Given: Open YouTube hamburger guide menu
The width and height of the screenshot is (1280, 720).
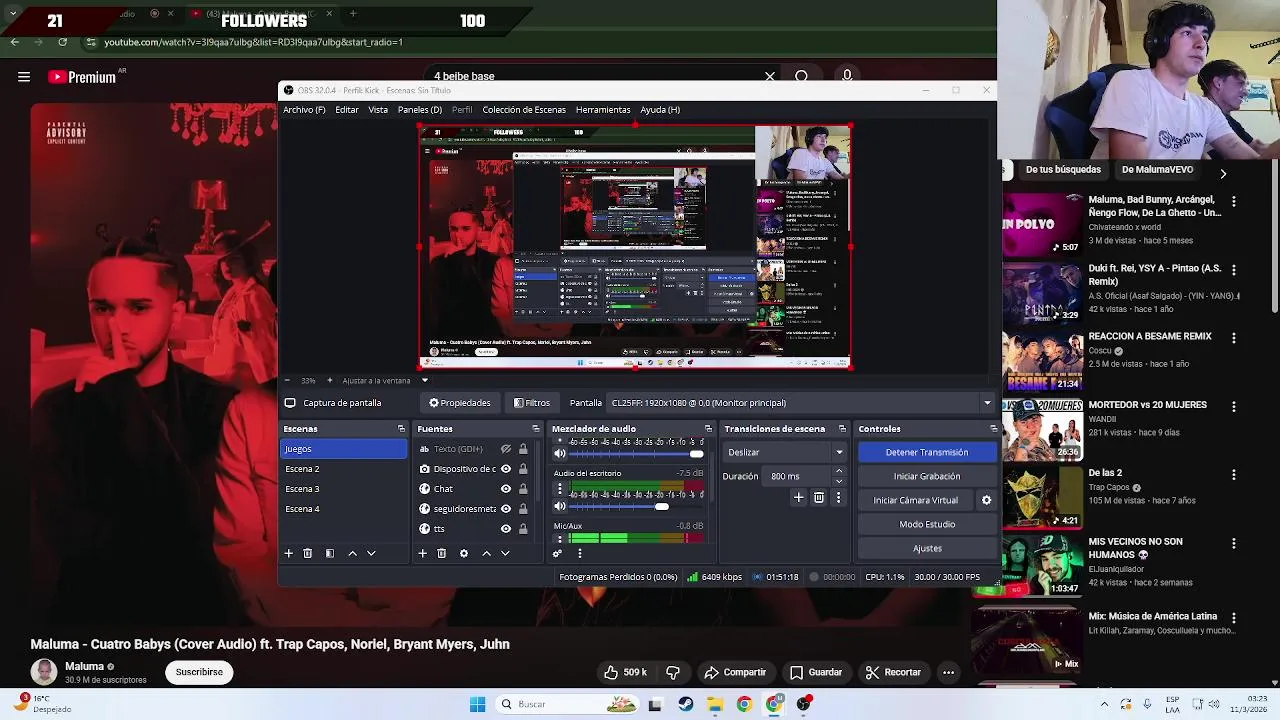Looking at the screenshot, I should [x=24, y=77].
